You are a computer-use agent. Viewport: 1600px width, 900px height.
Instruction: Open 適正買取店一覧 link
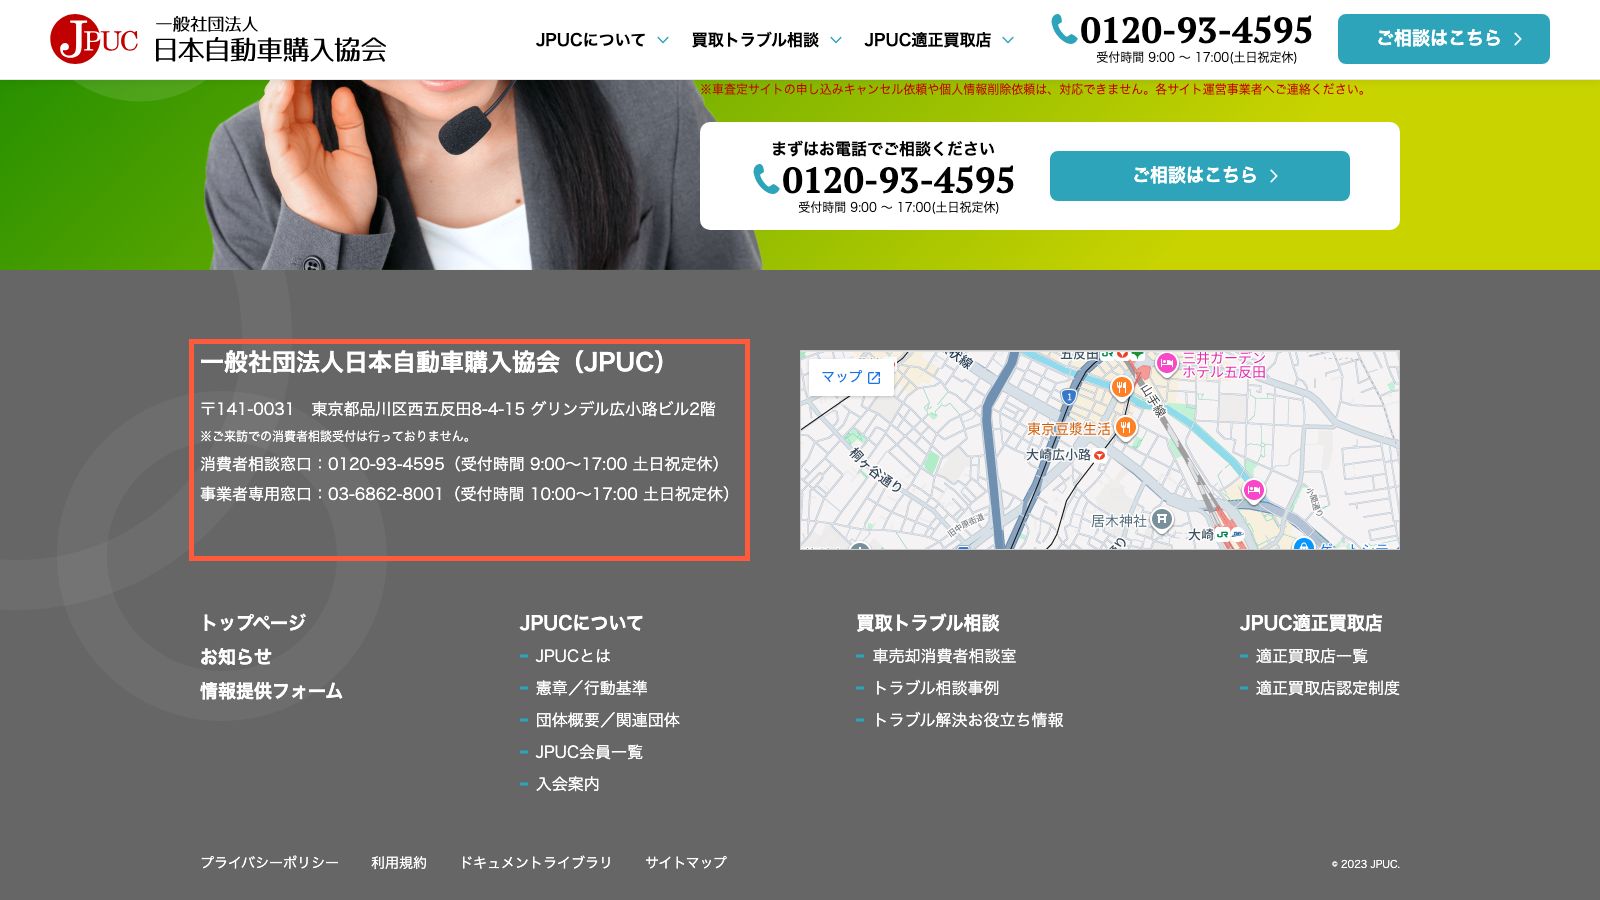coord(1312,656)
